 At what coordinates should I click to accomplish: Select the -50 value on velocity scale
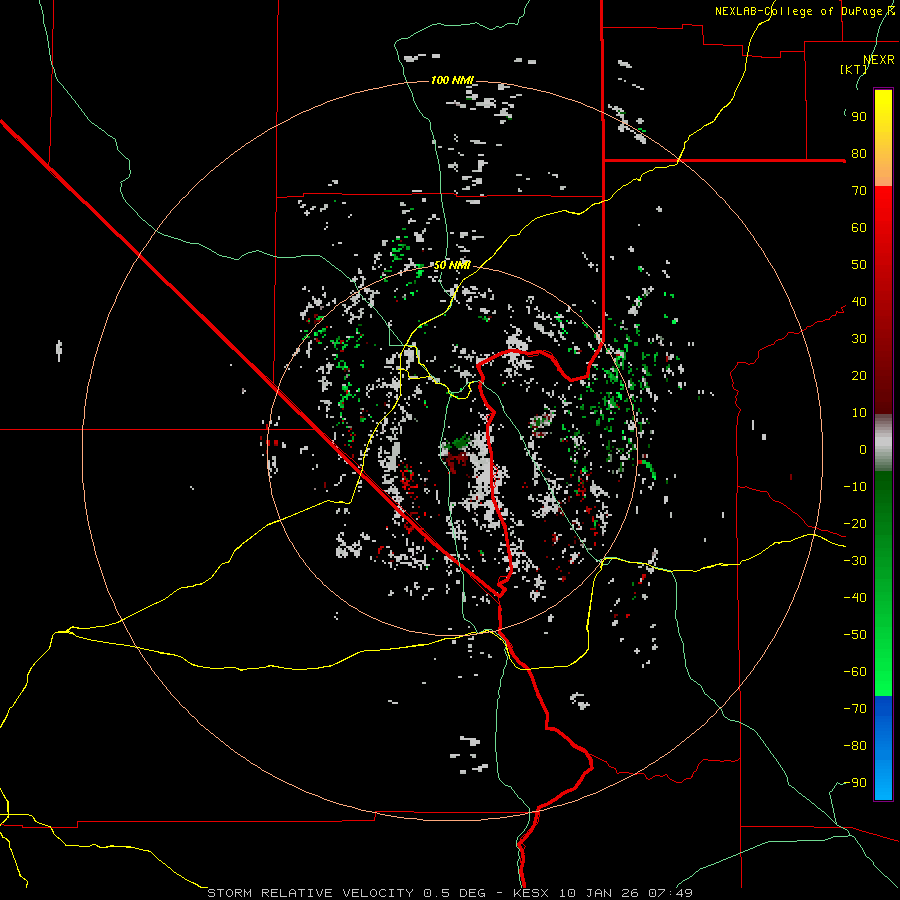click(x=855, y=635)
